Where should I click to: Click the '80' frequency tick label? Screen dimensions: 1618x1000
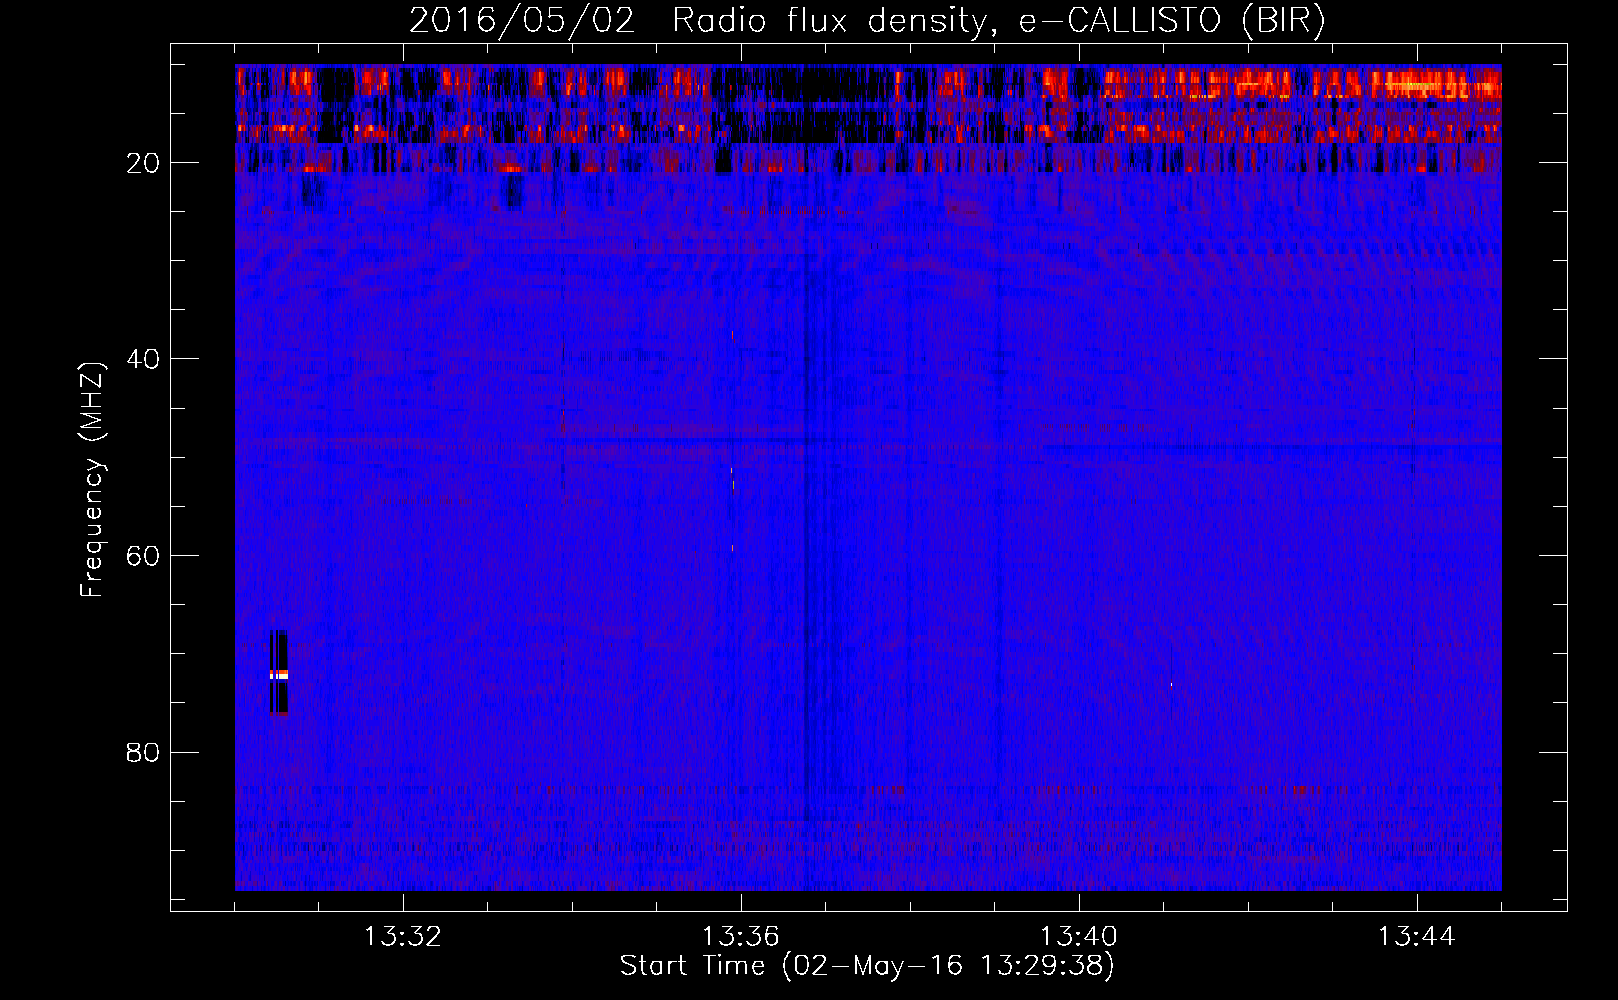(x=144, y=752)
